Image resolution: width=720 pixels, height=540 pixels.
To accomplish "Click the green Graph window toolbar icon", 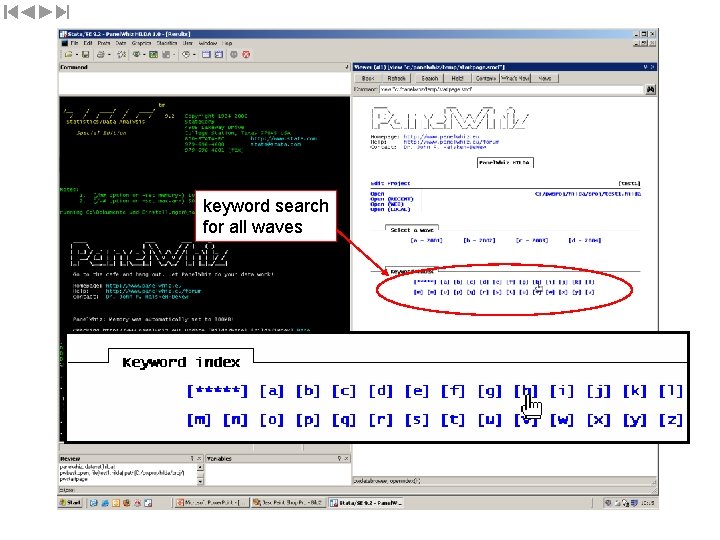I will click(x=153, y=55).
